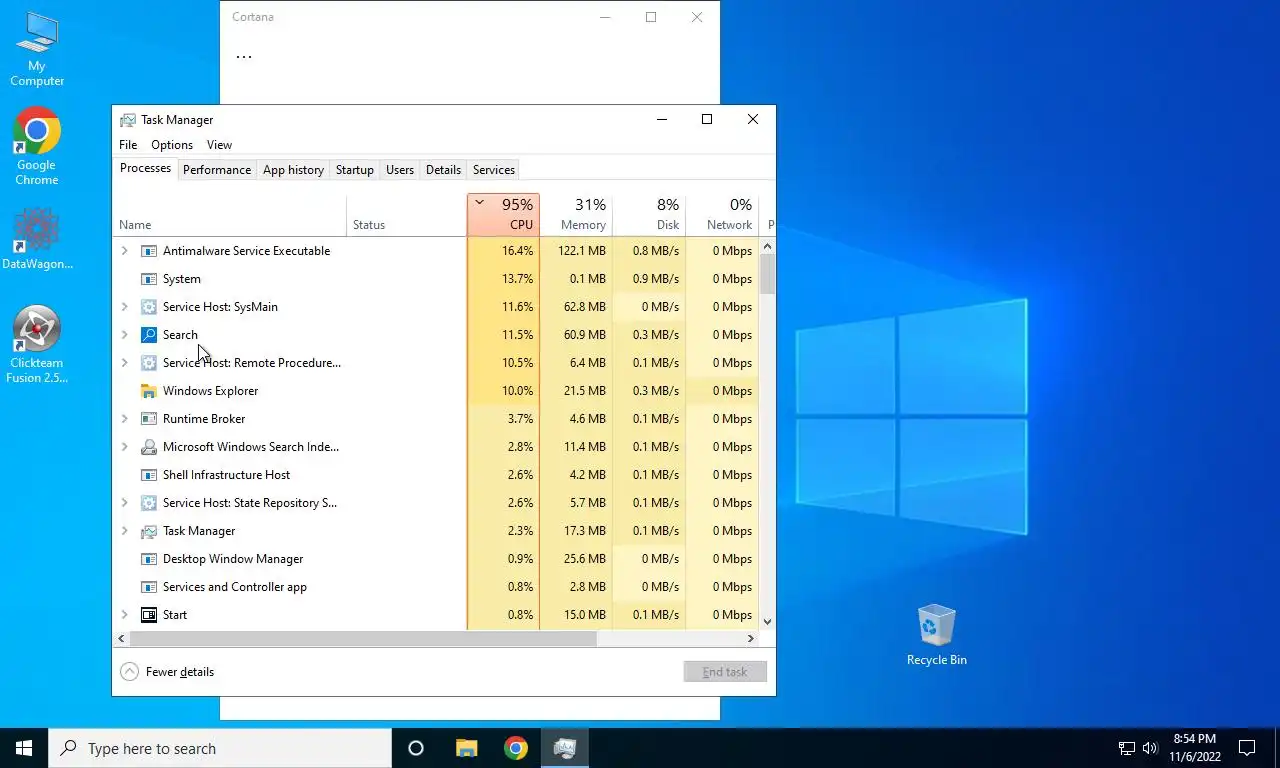Click the scroll down arrow of process list
The width and height of the screenshot is (1280, 768).
[767, 622]
